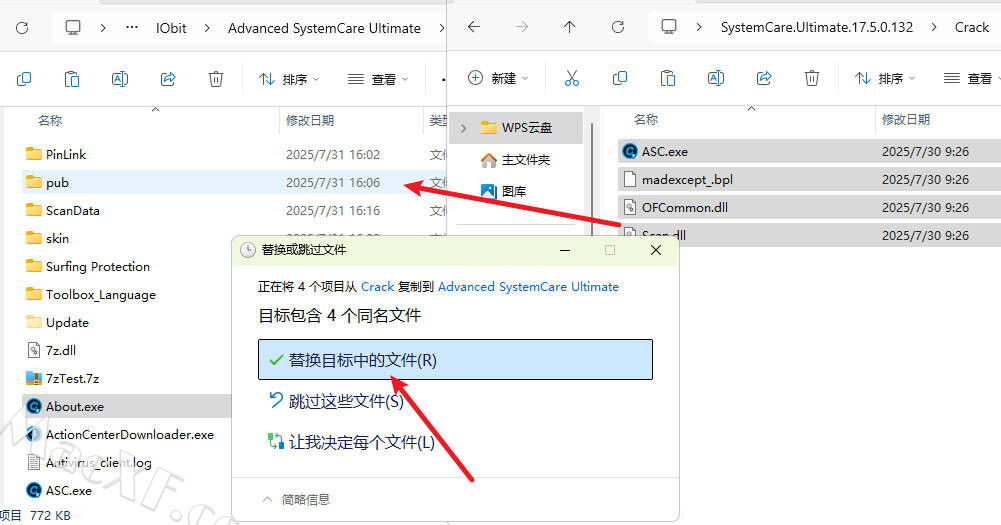Screen dimensions: 1001x525
Task: Choose 替换目标中的文件(R) option
Action: 455,360
